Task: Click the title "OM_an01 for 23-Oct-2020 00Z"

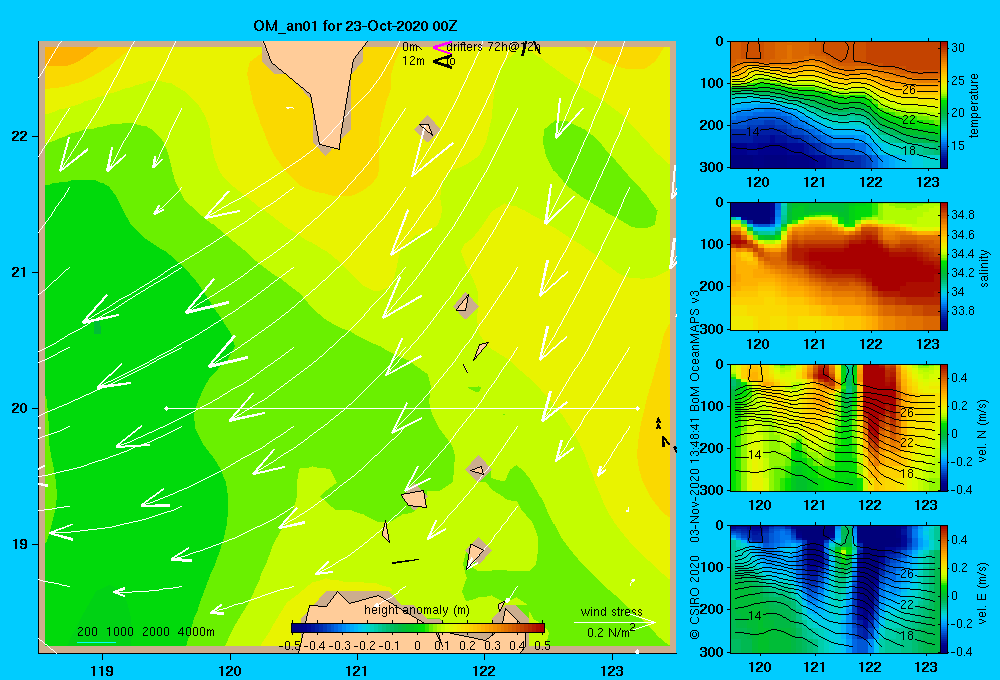Action: click(x=355, y=26)
